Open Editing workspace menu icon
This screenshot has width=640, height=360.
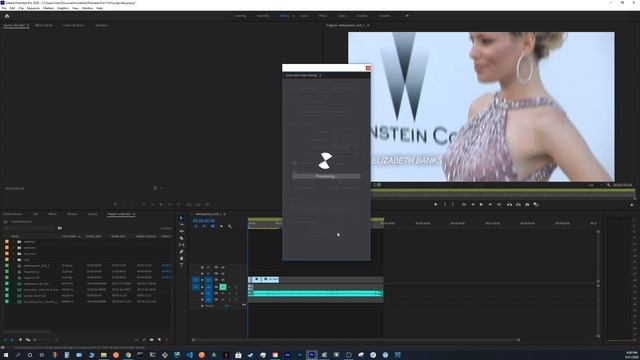pyautogui.click(x=293, y=16)
